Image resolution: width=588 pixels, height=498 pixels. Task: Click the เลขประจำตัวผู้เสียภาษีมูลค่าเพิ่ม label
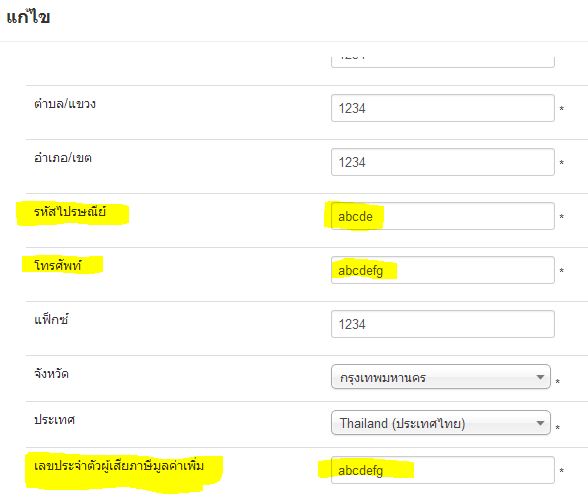pos(119,466)
